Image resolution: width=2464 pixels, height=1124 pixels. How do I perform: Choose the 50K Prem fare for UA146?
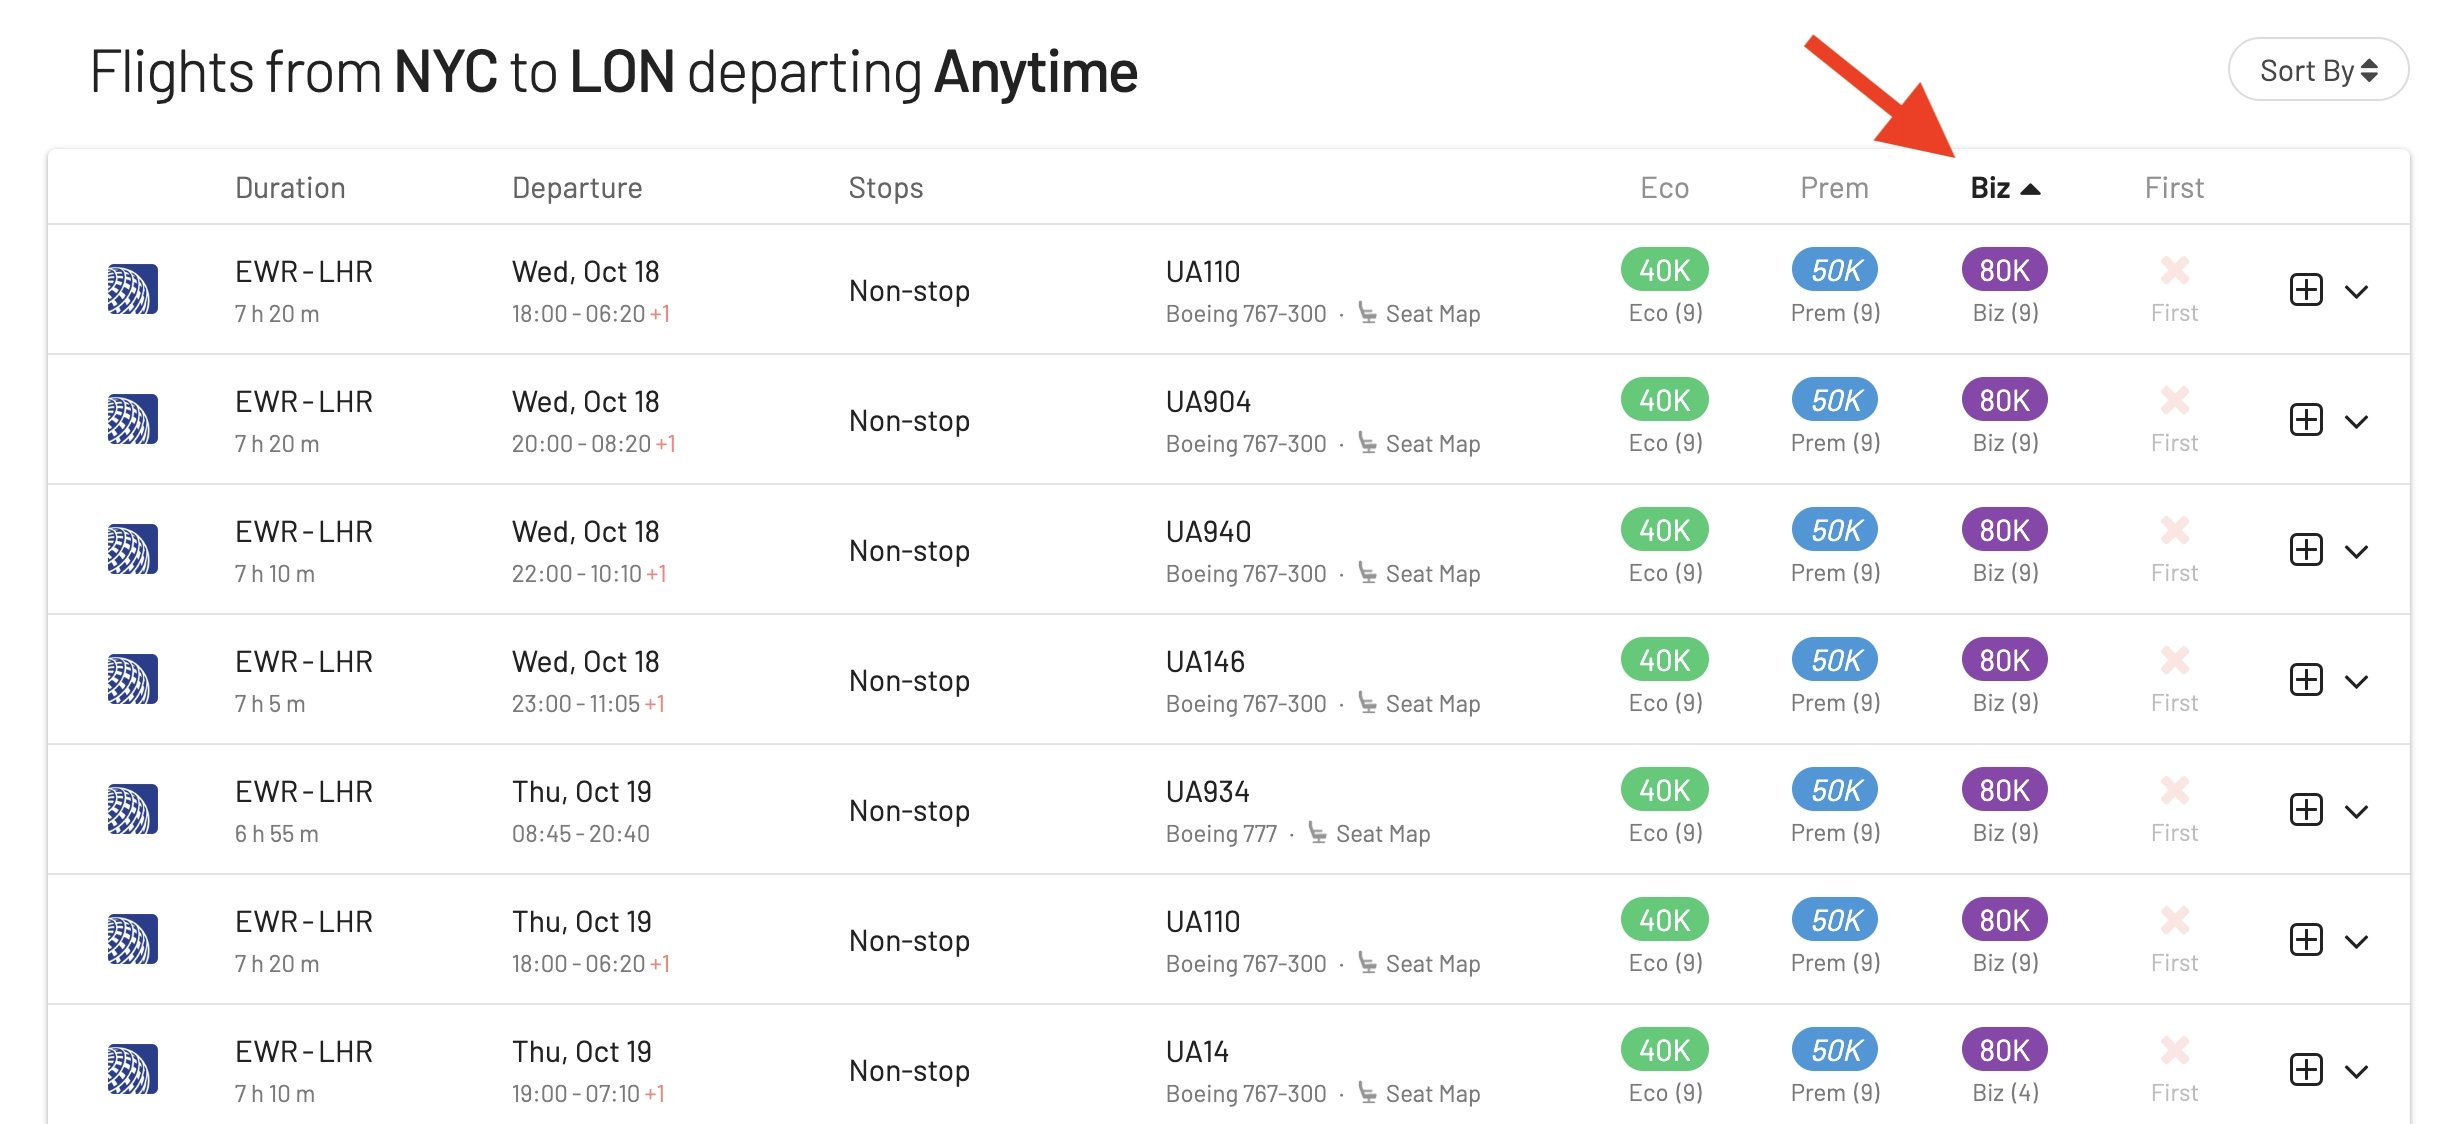pyautogui.click(x=1835, y=660)
